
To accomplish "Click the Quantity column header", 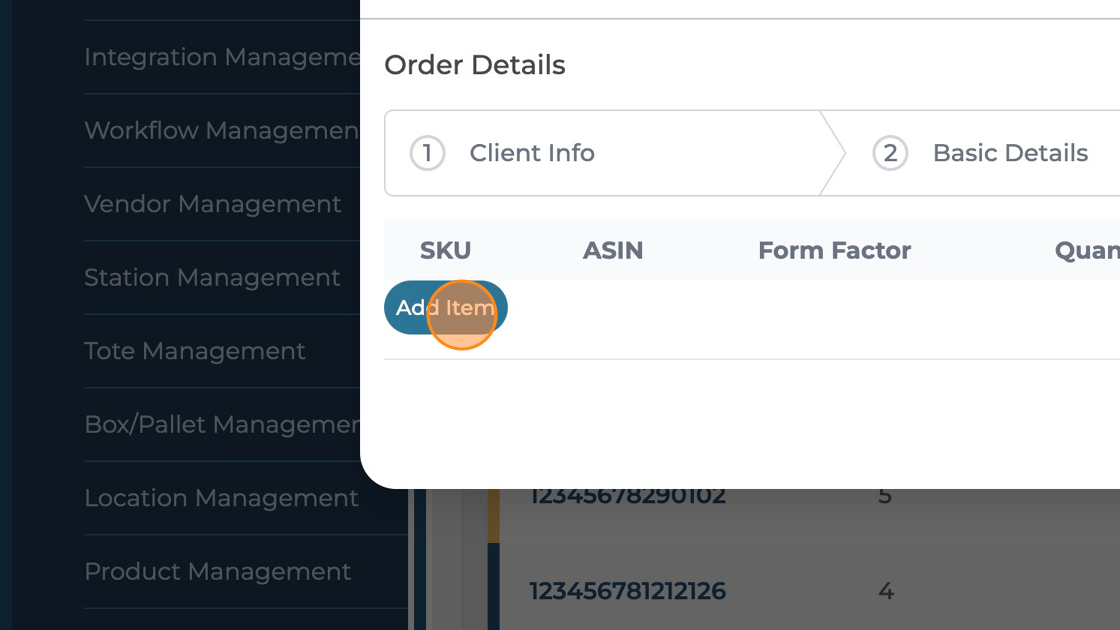I will tap(1087, 250).
